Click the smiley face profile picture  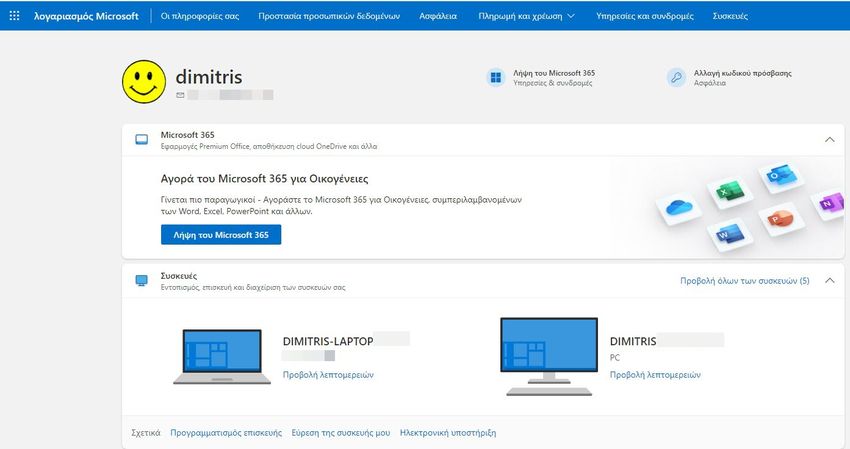(144, 82)
